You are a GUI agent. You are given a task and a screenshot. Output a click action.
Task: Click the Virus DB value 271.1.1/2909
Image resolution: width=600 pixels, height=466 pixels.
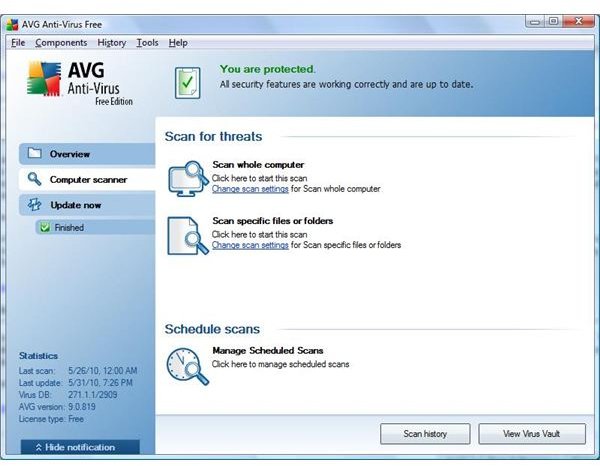coord(93,394)
